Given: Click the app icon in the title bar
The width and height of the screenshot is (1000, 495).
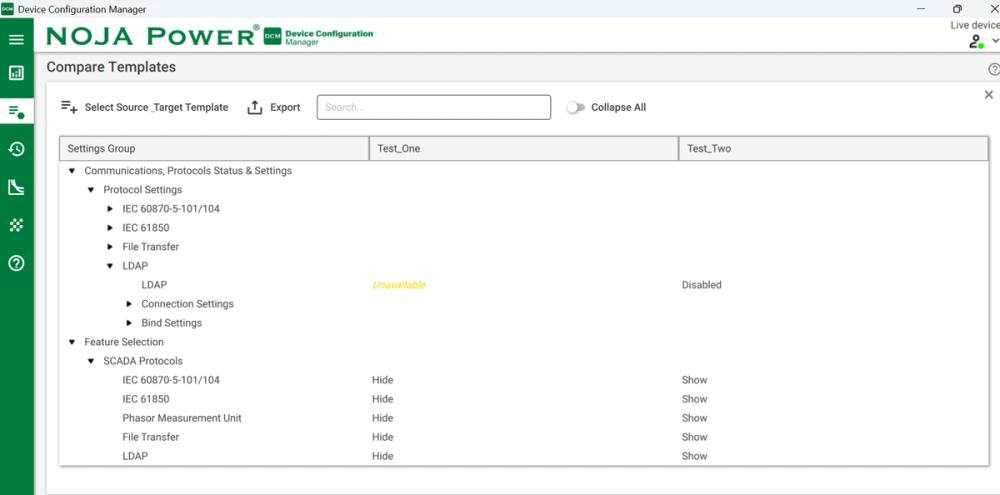Looking at the screenshot, I should (x=7, y=9).
